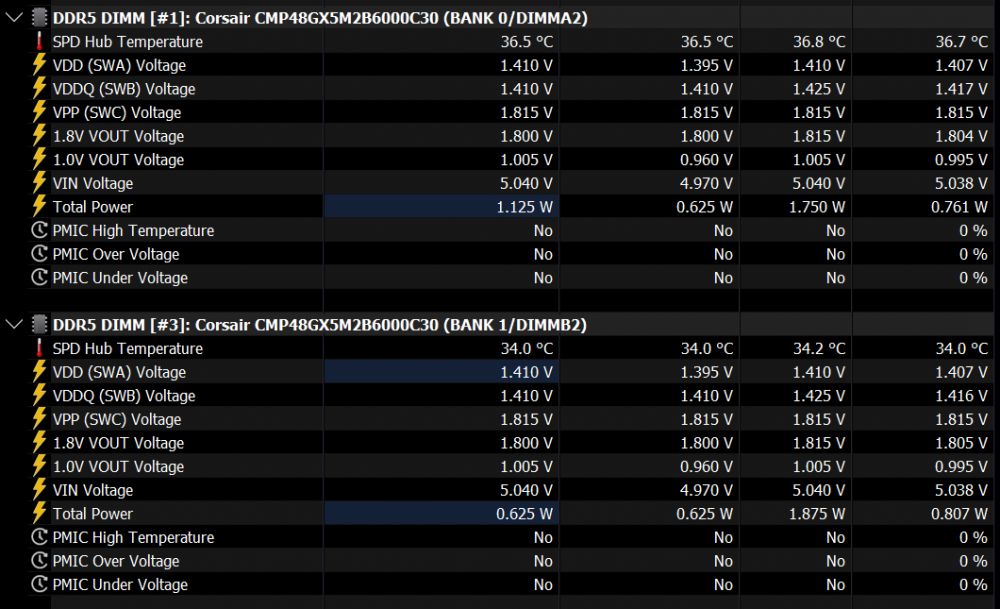Select the 36.8 °C maximum temperature value

819,41
